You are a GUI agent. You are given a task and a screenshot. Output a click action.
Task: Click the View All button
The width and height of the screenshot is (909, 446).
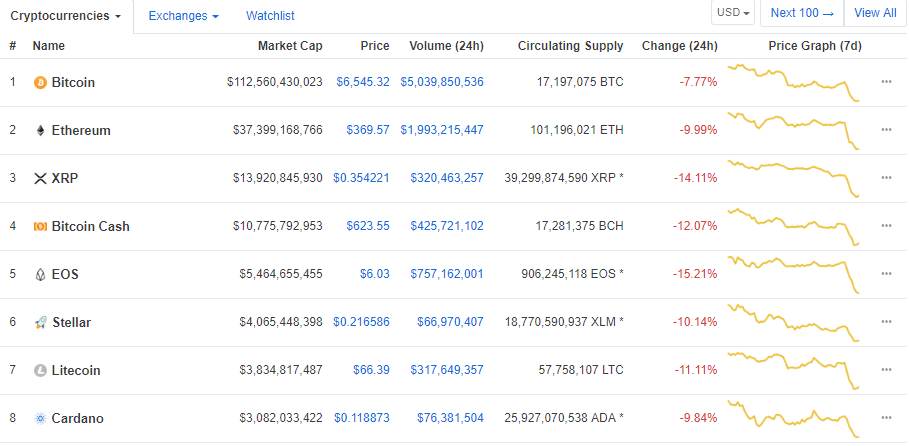(x=875, y=13)
